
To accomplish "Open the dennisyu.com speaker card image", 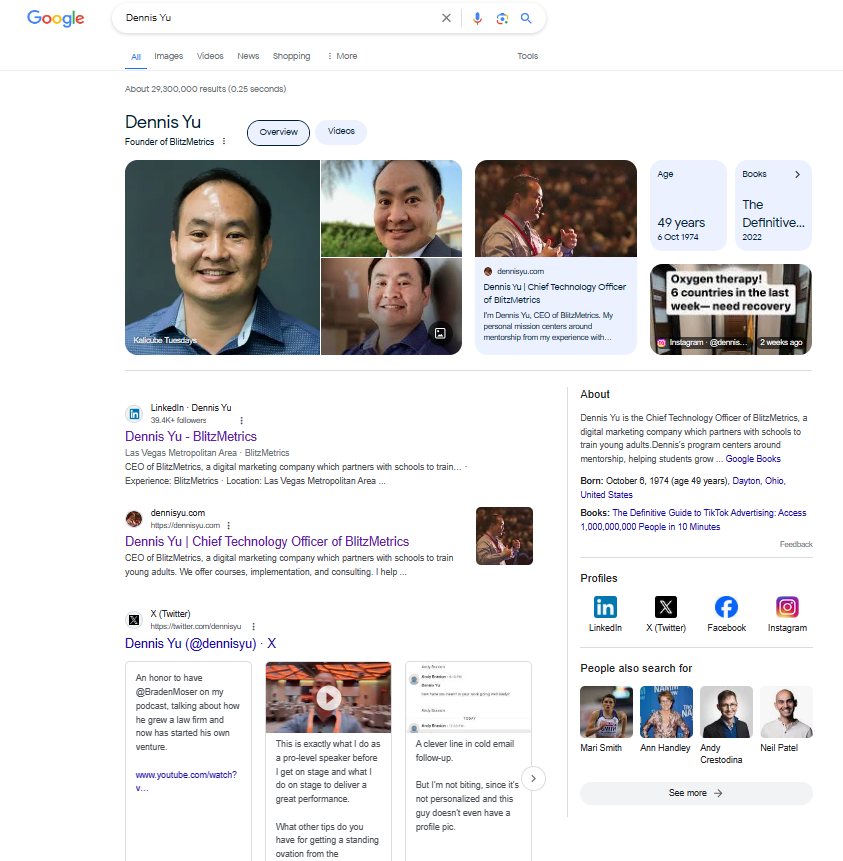I will tap(556, 209).
